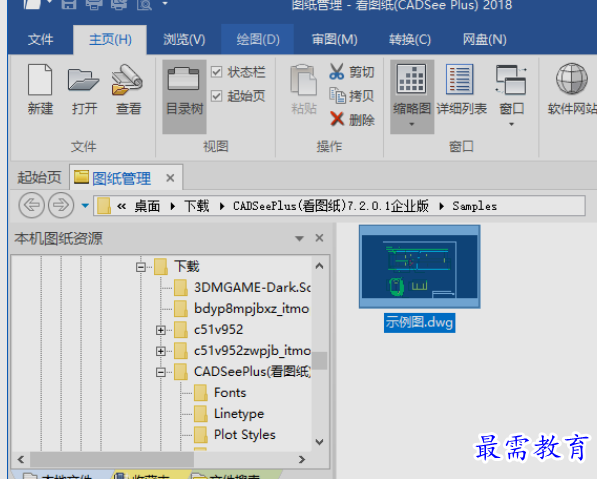Select the 绘图(D) ribbon tab
This screenshot has width=597, height=479.
pyautogui.click(x=258, y=39)
